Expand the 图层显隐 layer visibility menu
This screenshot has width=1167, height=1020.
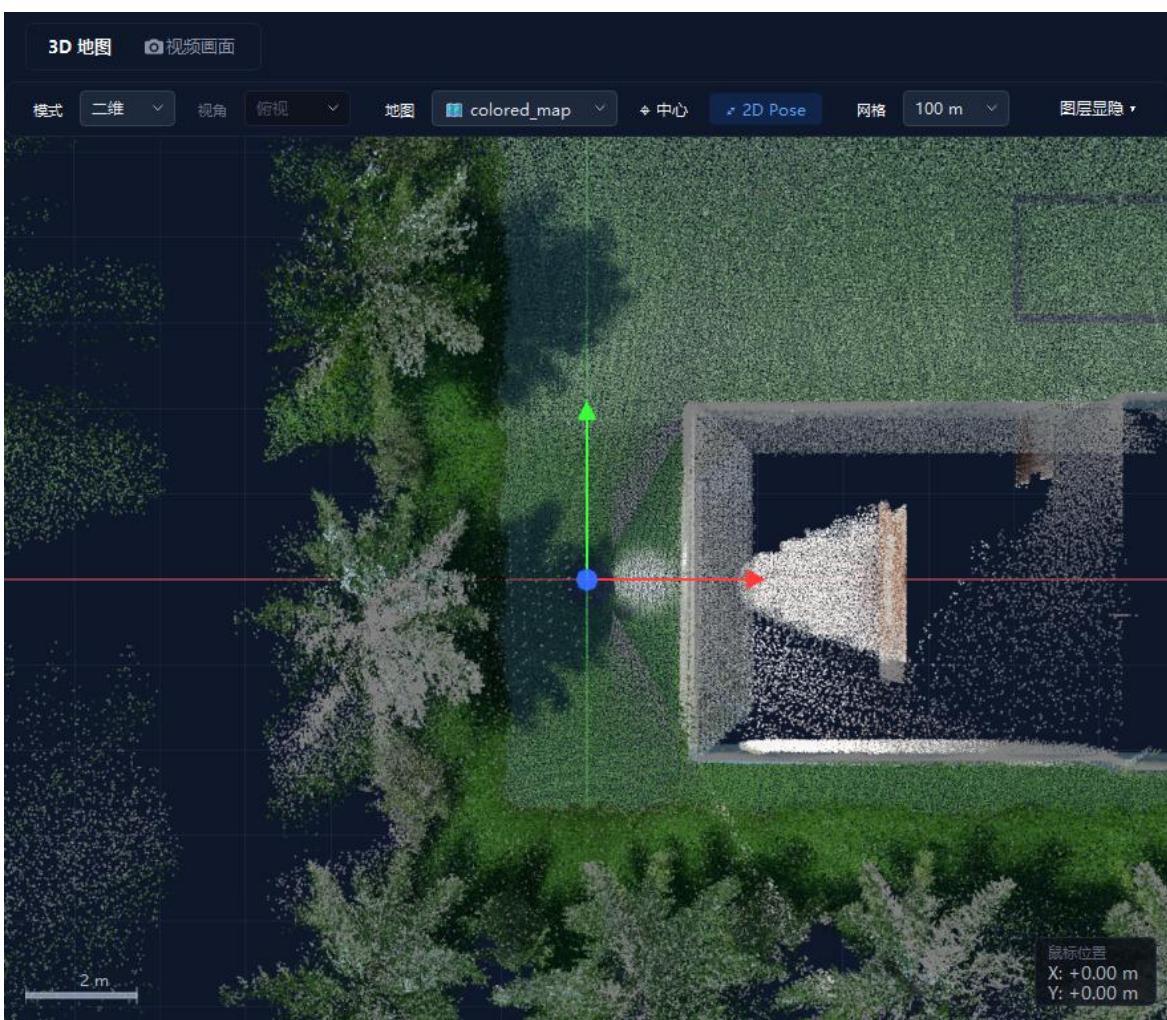tap(1097, 109)
